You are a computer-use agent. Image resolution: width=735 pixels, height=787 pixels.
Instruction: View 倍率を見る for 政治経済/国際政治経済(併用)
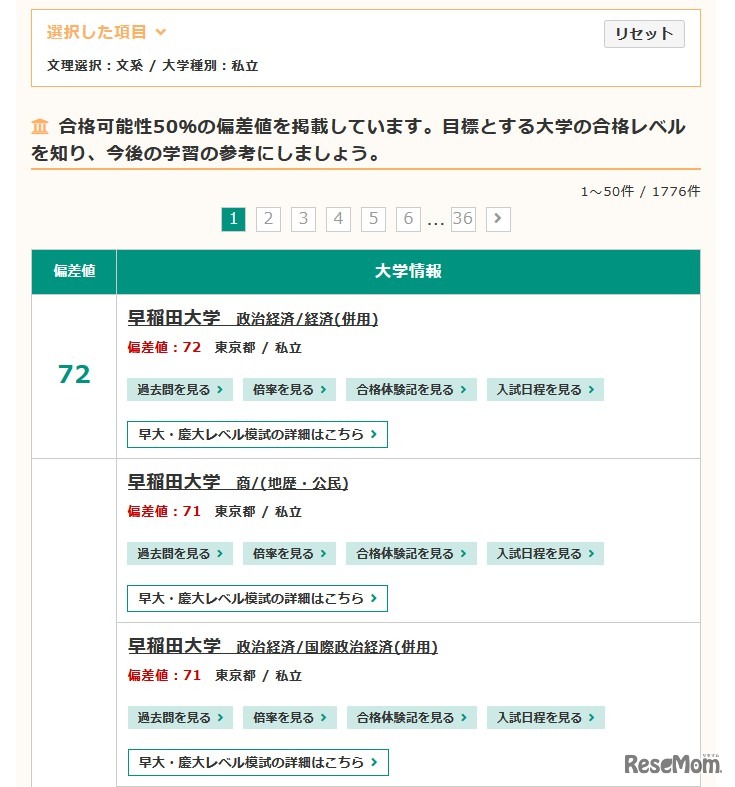click(x=290, y=717)
